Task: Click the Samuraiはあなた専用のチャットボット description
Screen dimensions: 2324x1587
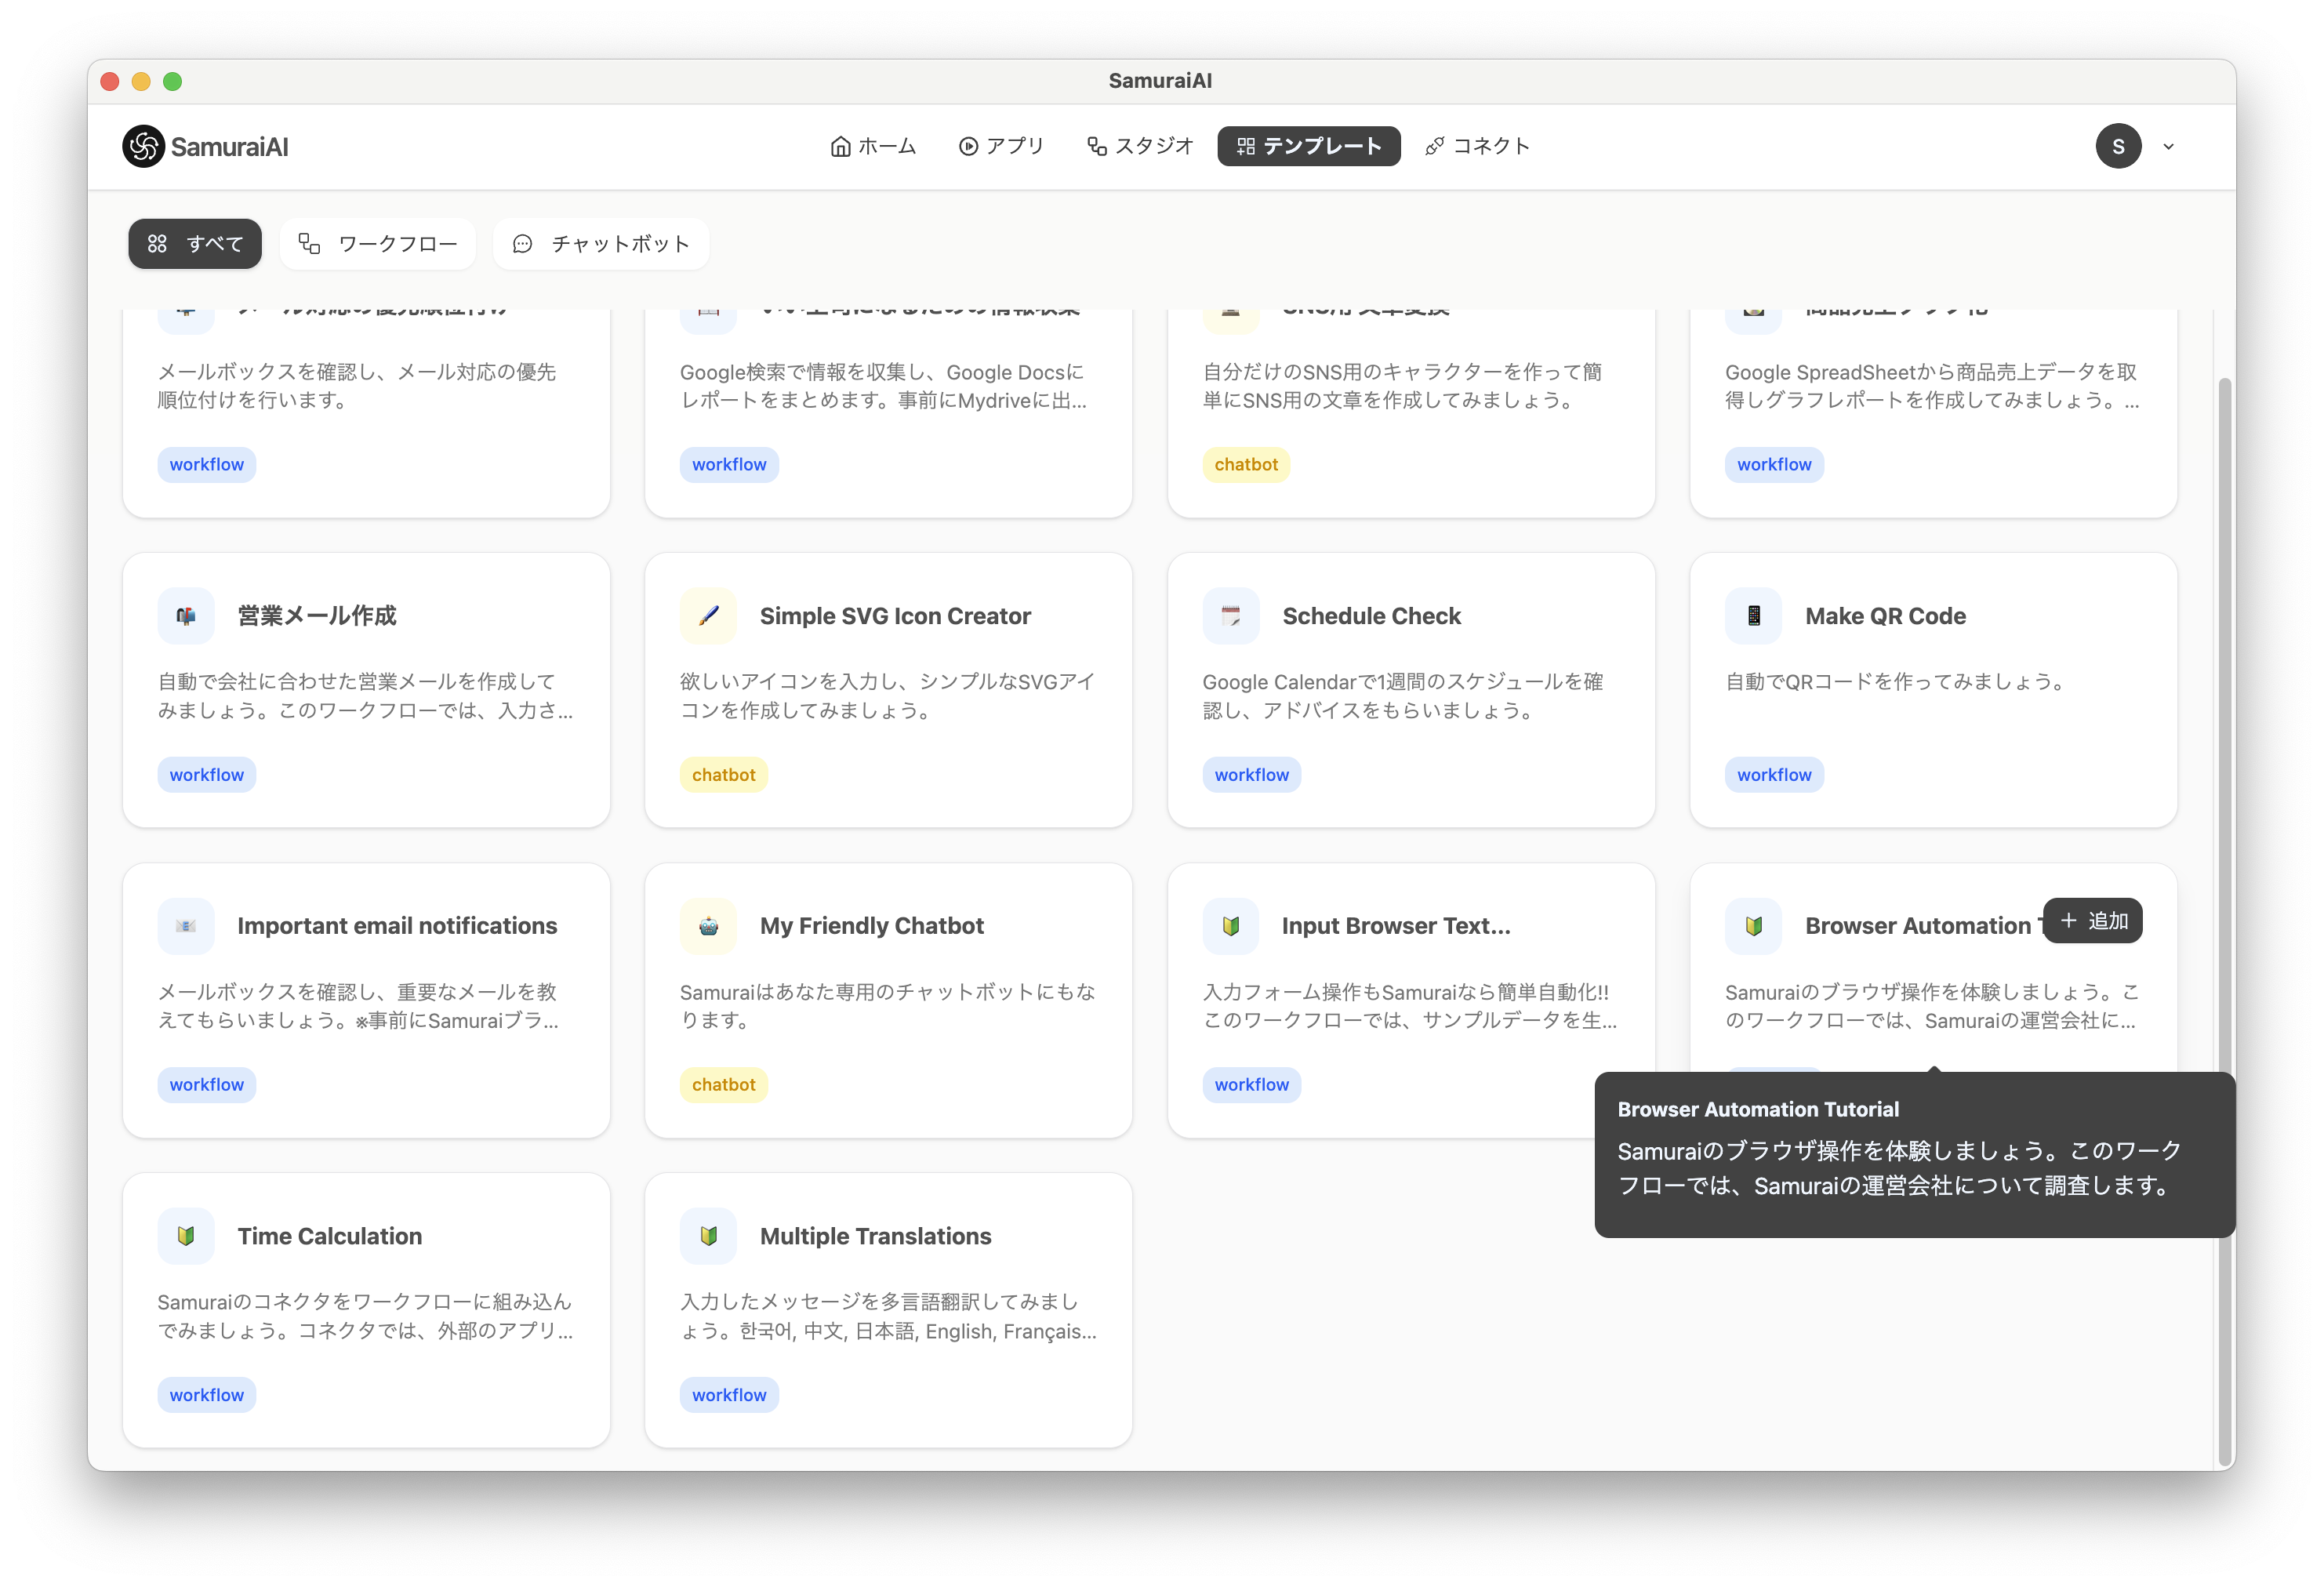Action: (x=887, y=1006)
